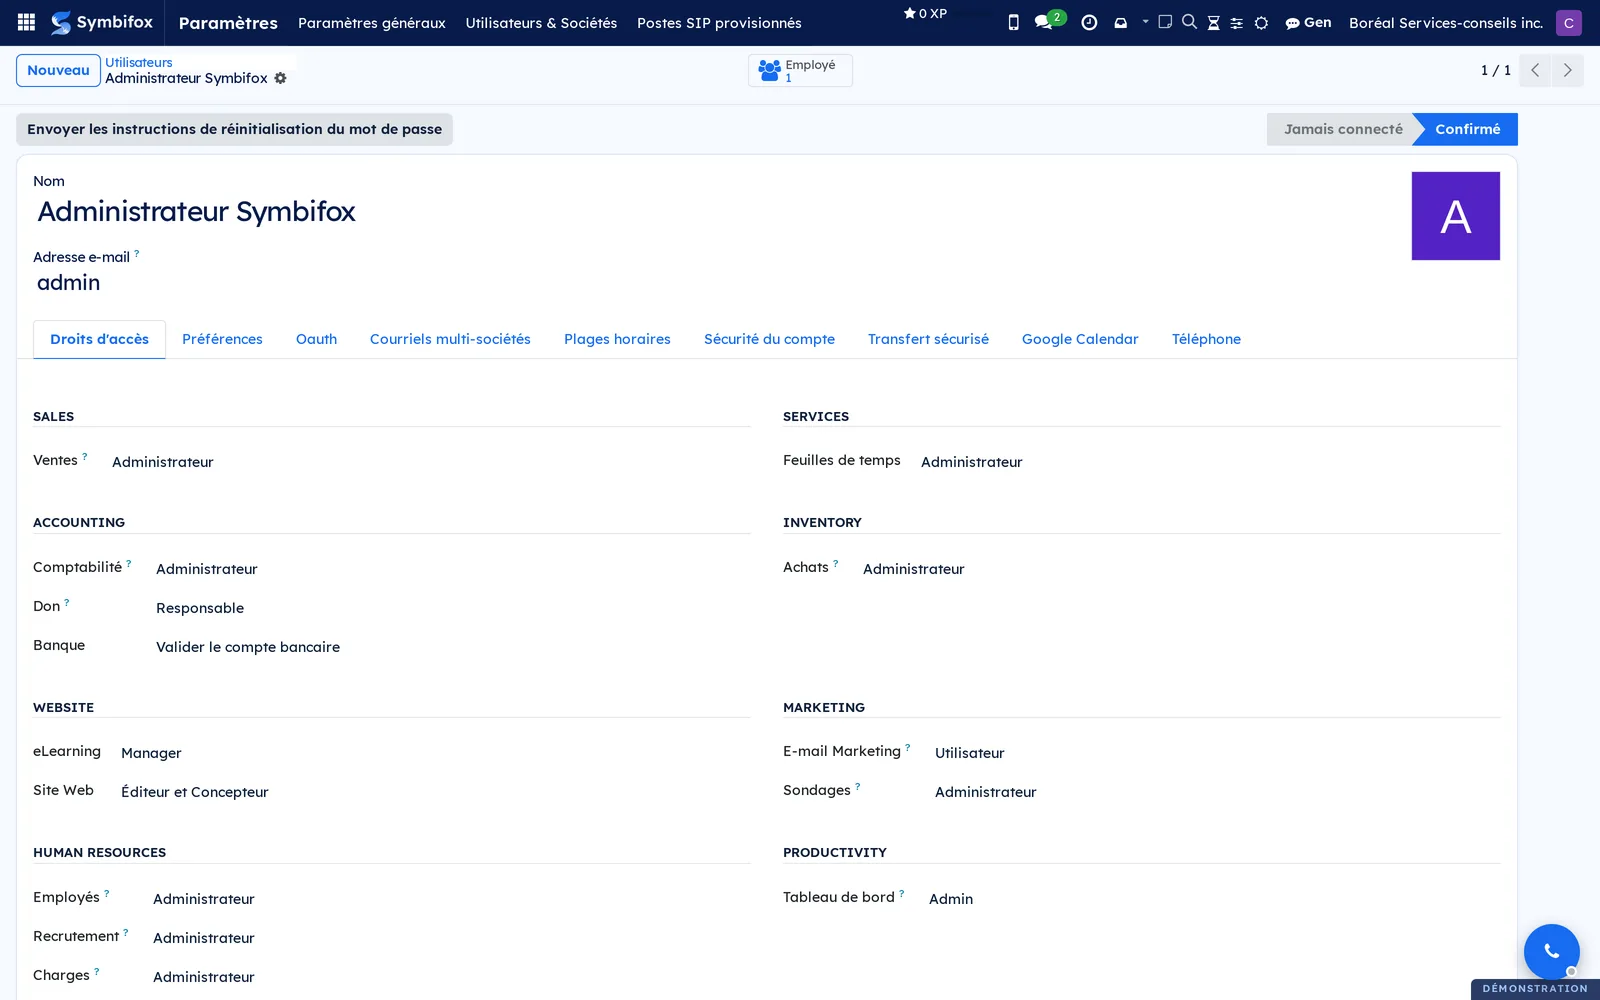Open the mobile phone icon in top bar

(x=1013, y=22)
